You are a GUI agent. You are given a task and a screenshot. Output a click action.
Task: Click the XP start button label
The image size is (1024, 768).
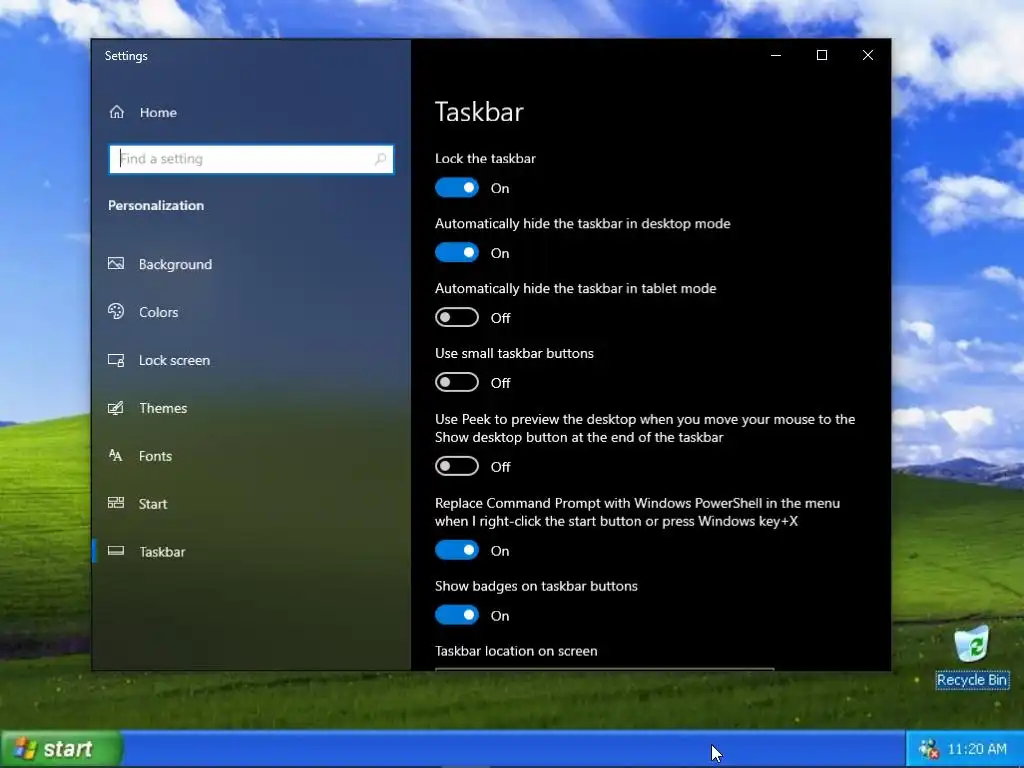(67, 749)
